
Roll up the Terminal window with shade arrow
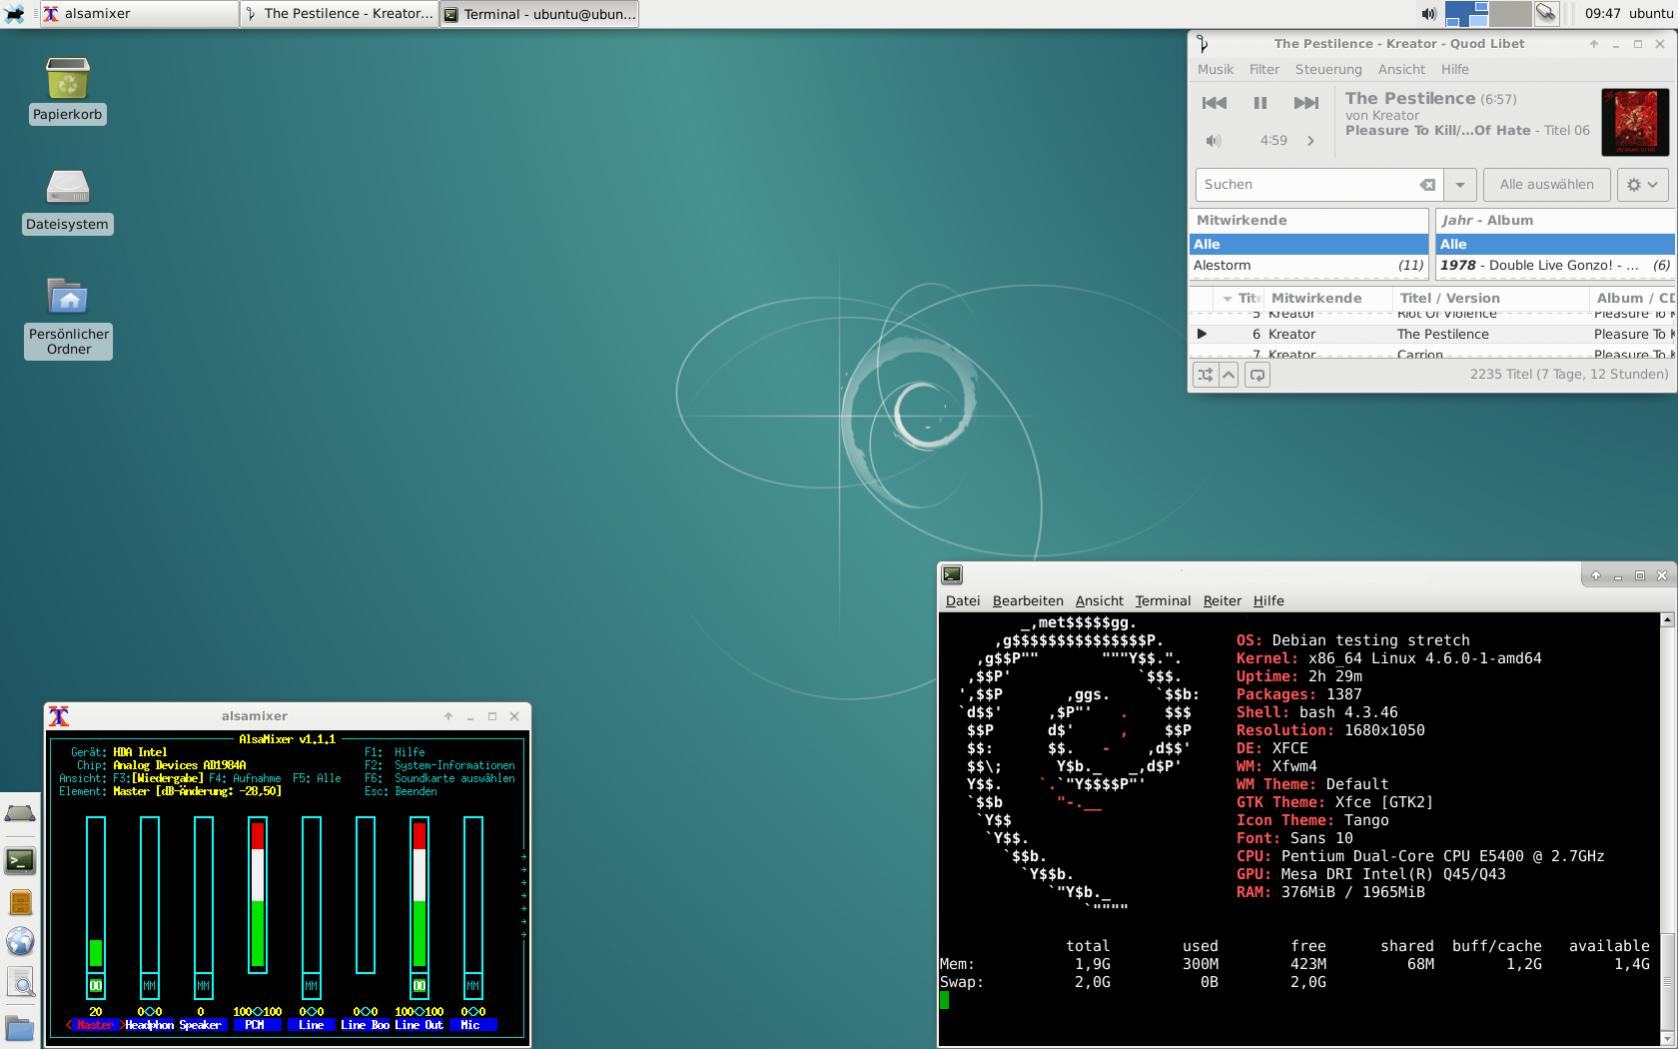pos(1595,575)
